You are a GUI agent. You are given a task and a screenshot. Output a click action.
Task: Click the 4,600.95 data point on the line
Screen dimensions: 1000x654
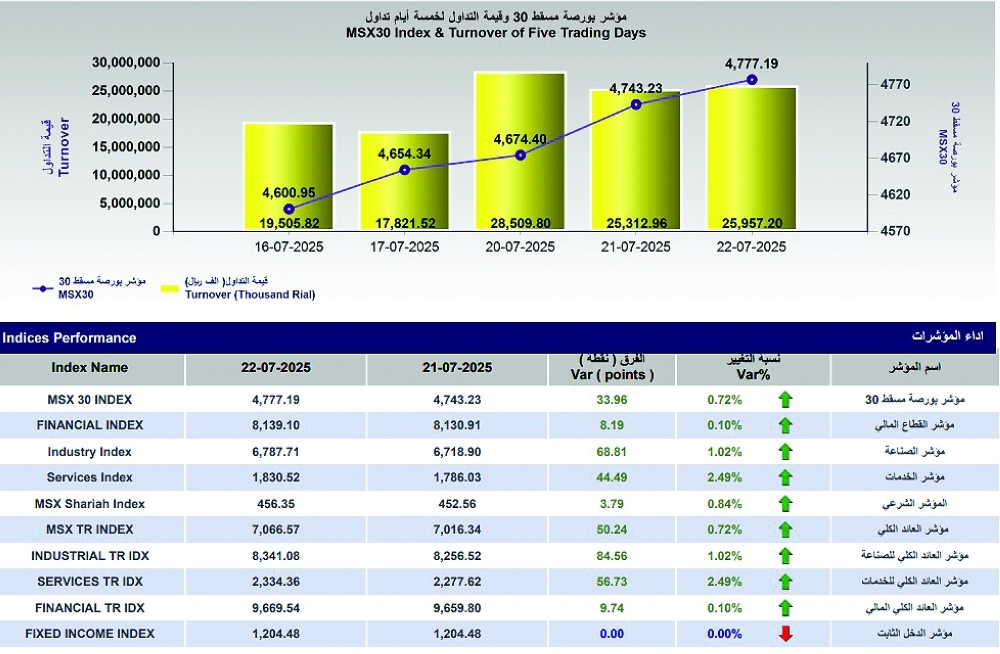click(289, 209)
